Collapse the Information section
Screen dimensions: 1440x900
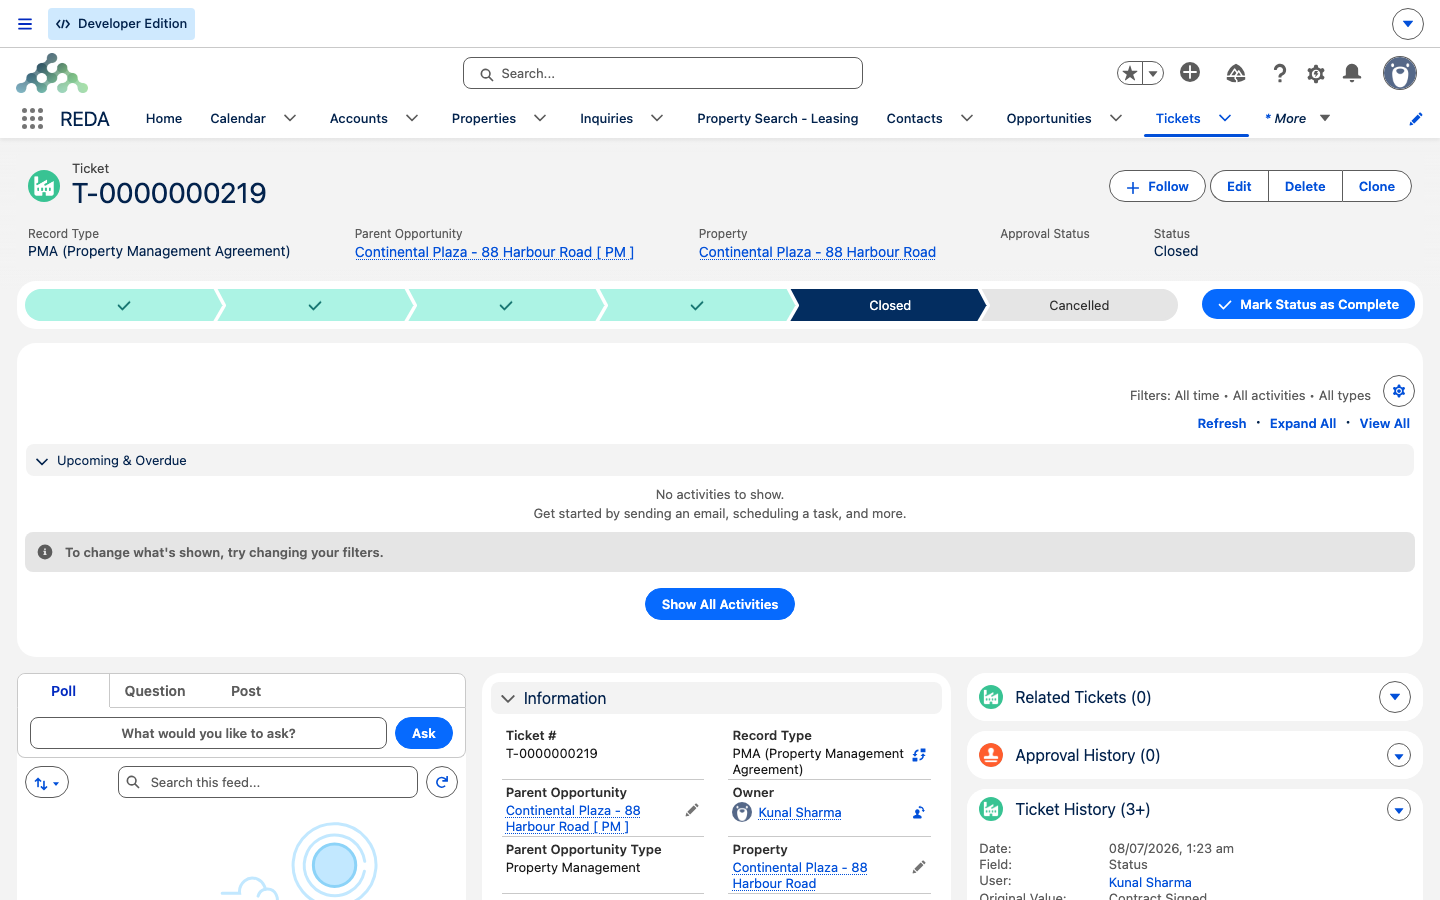pos(508,699)
